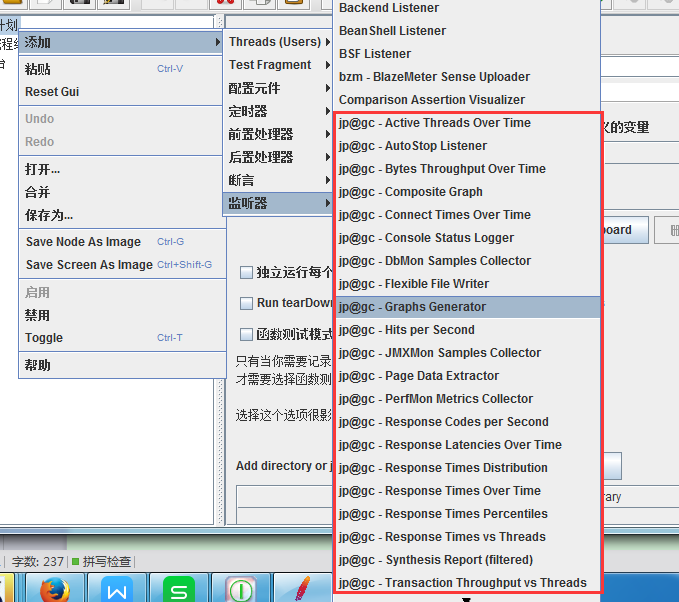This screenshot has width=679, height=602.
Task: Add jp@gc - JMXMon Samples Collector
Action: pyautogui.click(x=468, y=353)
